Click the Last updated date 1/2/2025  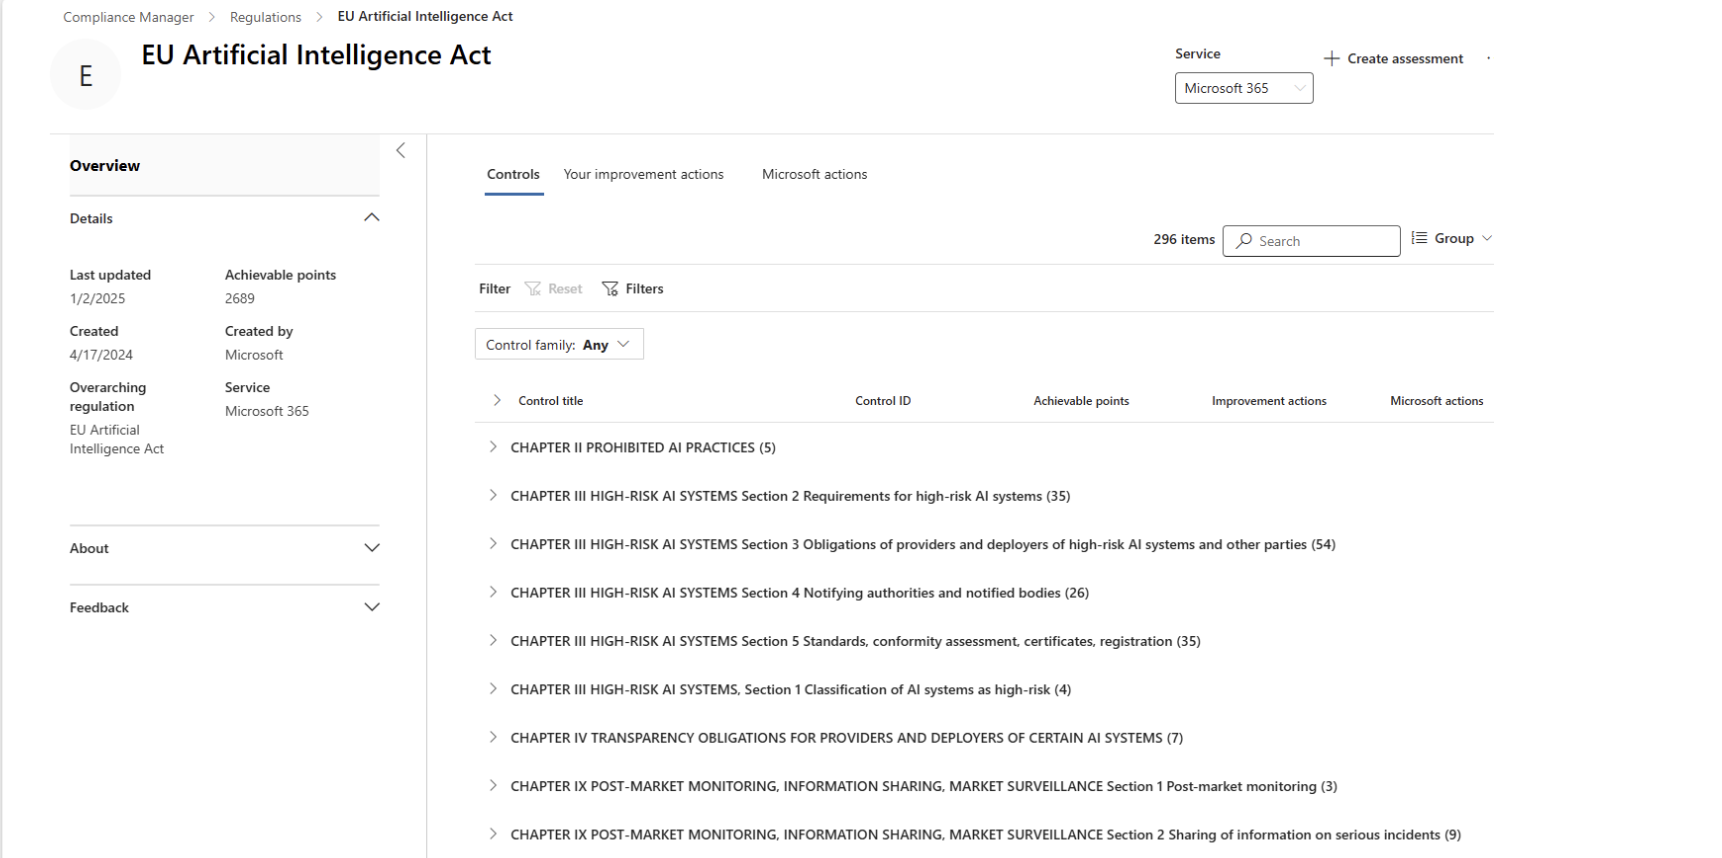click(97, 299)
